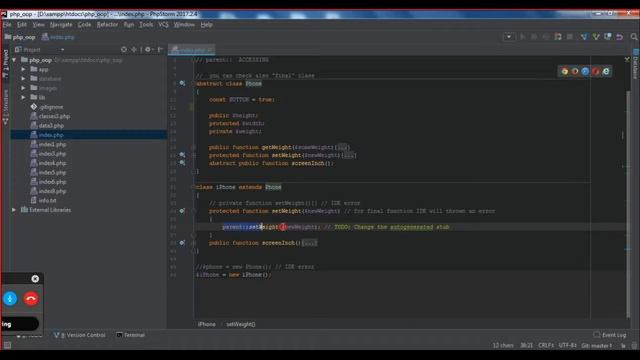Open the run configuration dropdown
Viewport: 640px width, 360px height.
[509, 37]
